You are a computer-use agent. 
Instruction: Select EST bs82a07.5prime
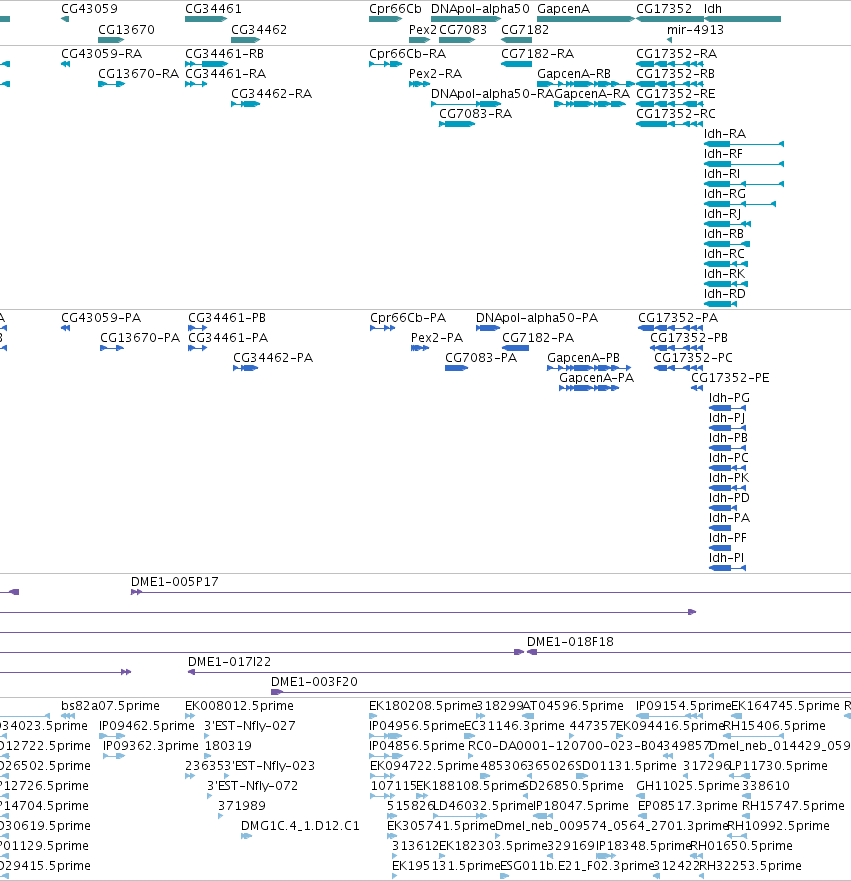coord(110,706)
